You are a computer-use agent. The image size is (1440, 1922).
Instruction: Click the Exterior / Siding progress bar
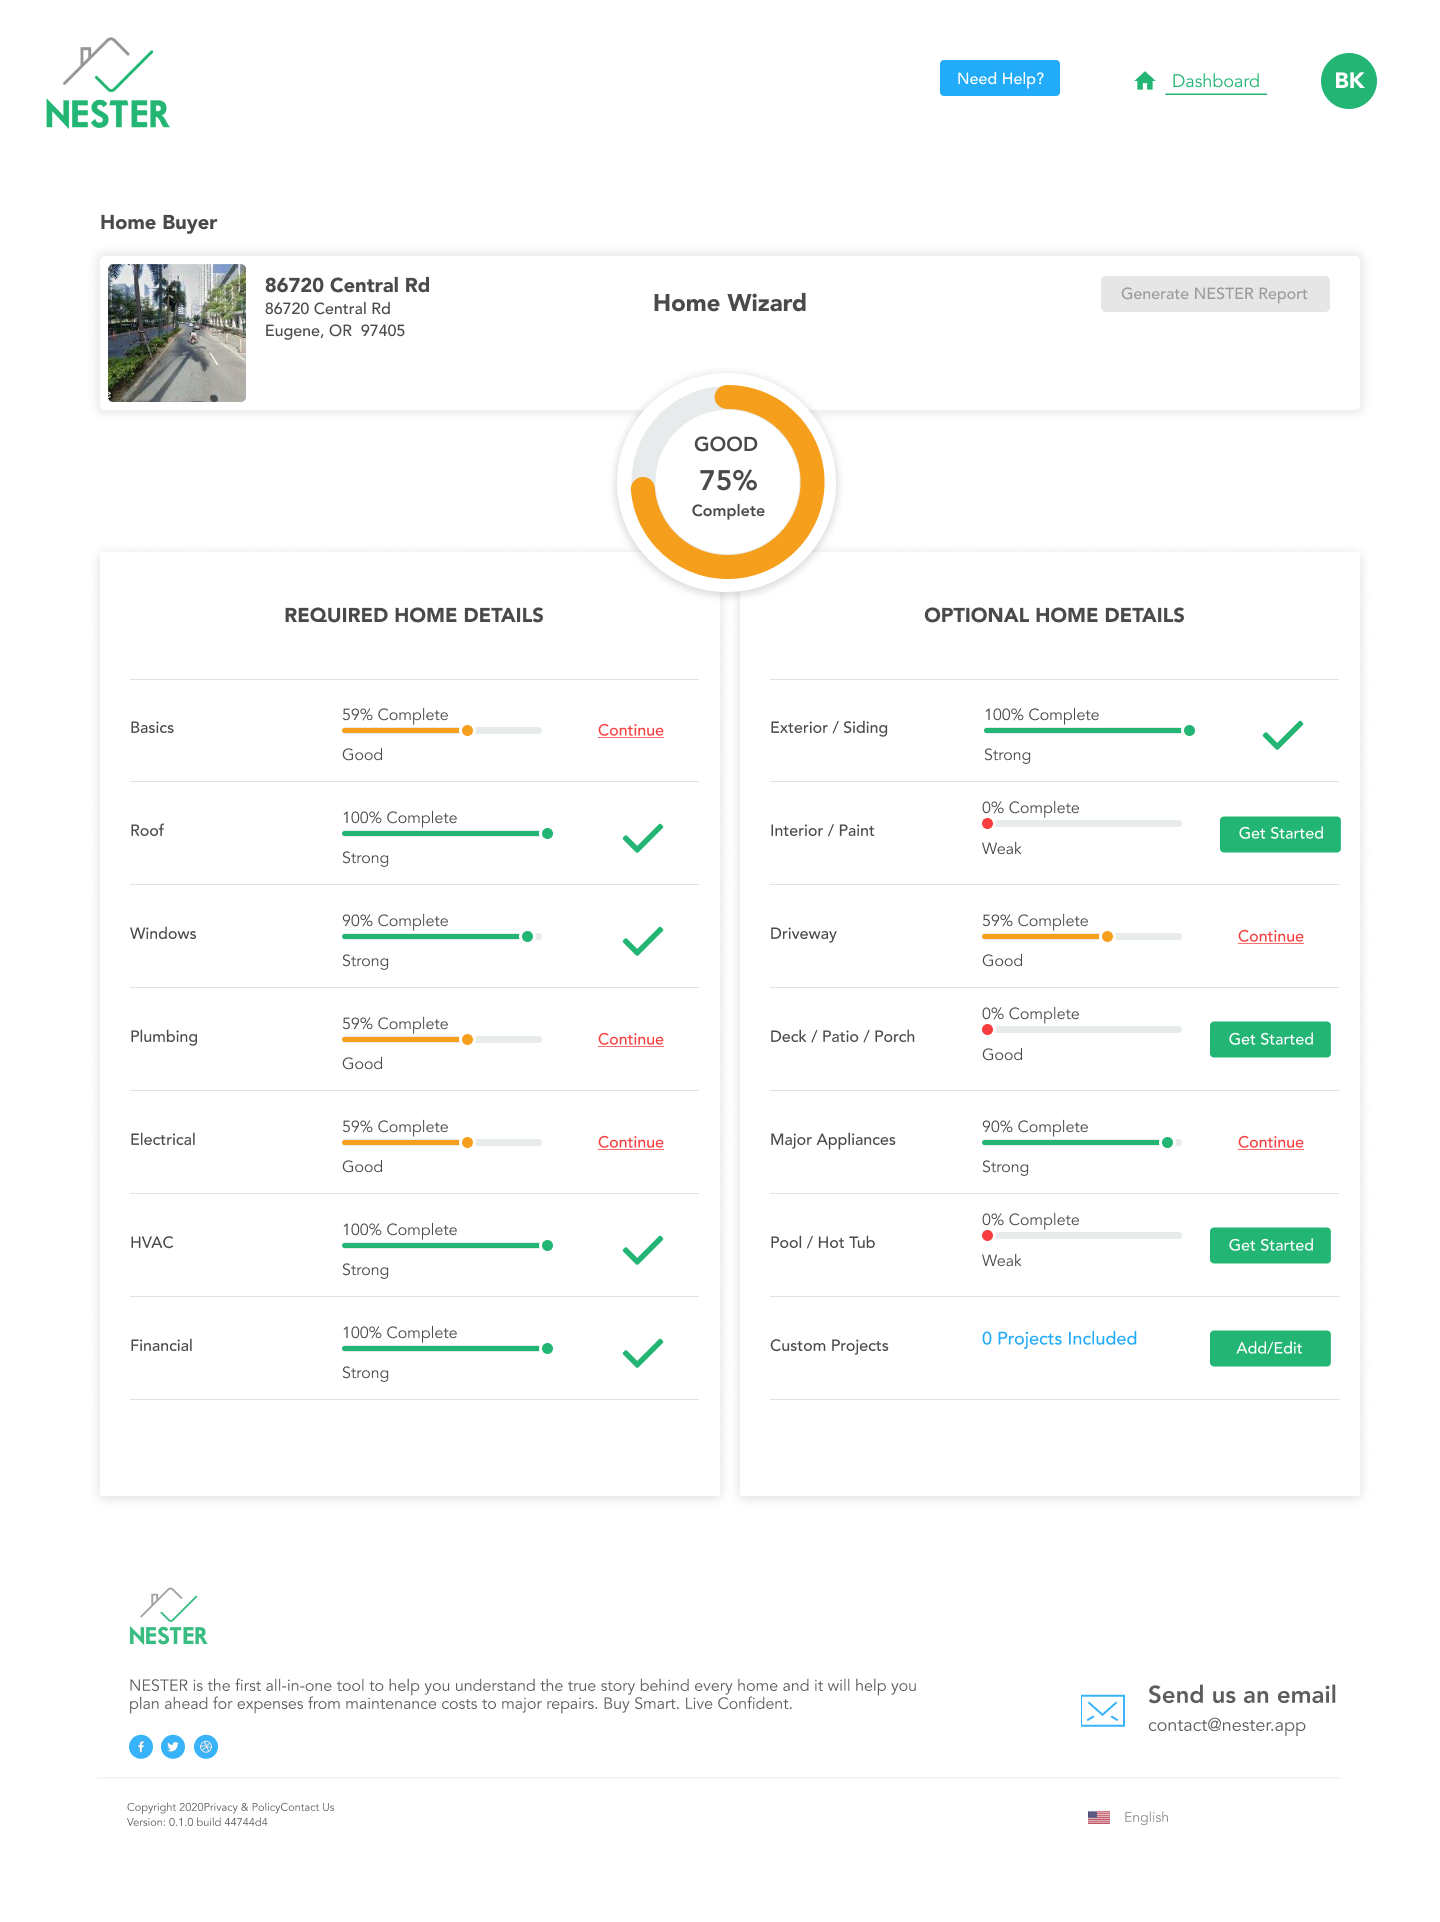1090,731
